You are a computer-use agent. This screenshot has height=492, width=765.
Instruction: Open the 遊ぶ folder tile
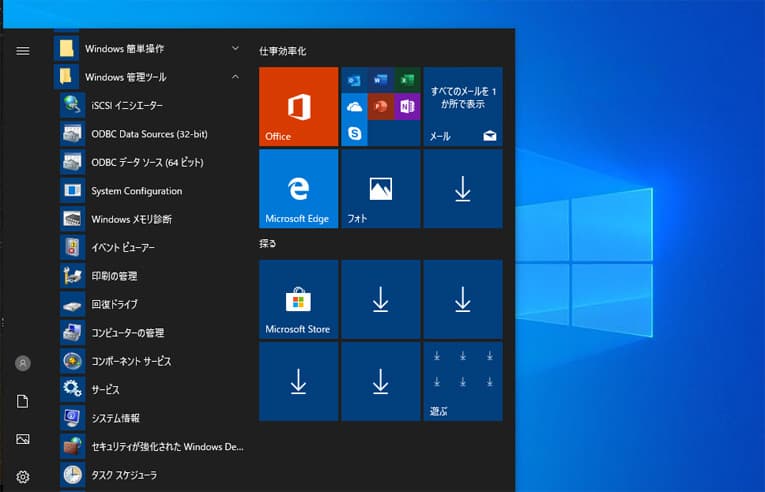point(462,381)
